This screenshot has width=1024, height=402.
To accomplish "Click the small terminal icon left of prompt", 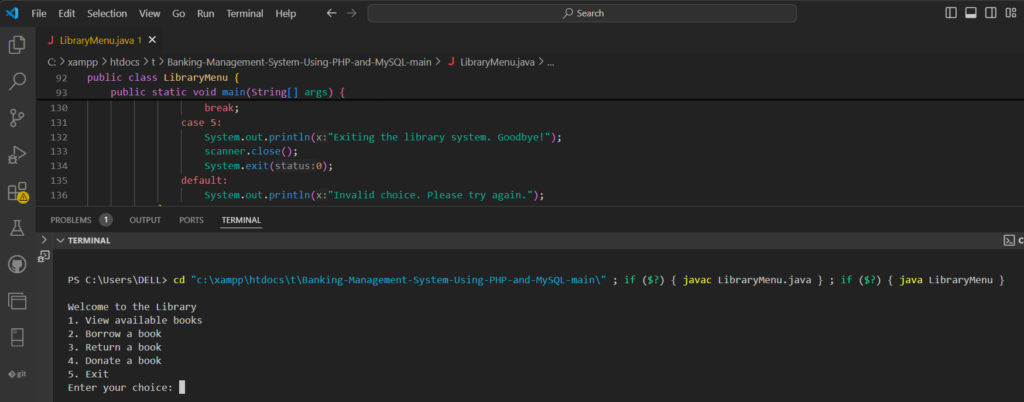I will 44,256.
